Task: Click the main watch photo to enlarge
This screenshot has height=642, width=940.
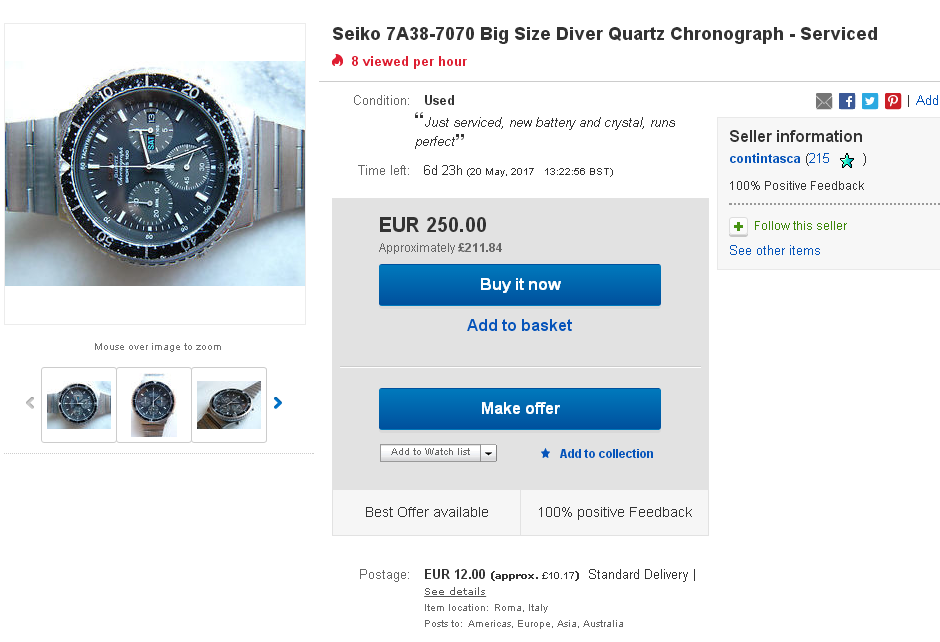Action: 155,175
